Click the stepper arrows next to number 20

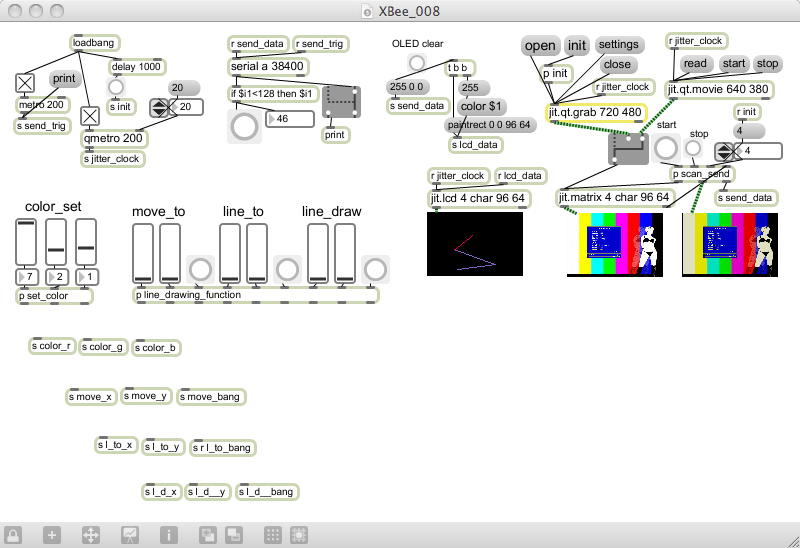point(158,107)
